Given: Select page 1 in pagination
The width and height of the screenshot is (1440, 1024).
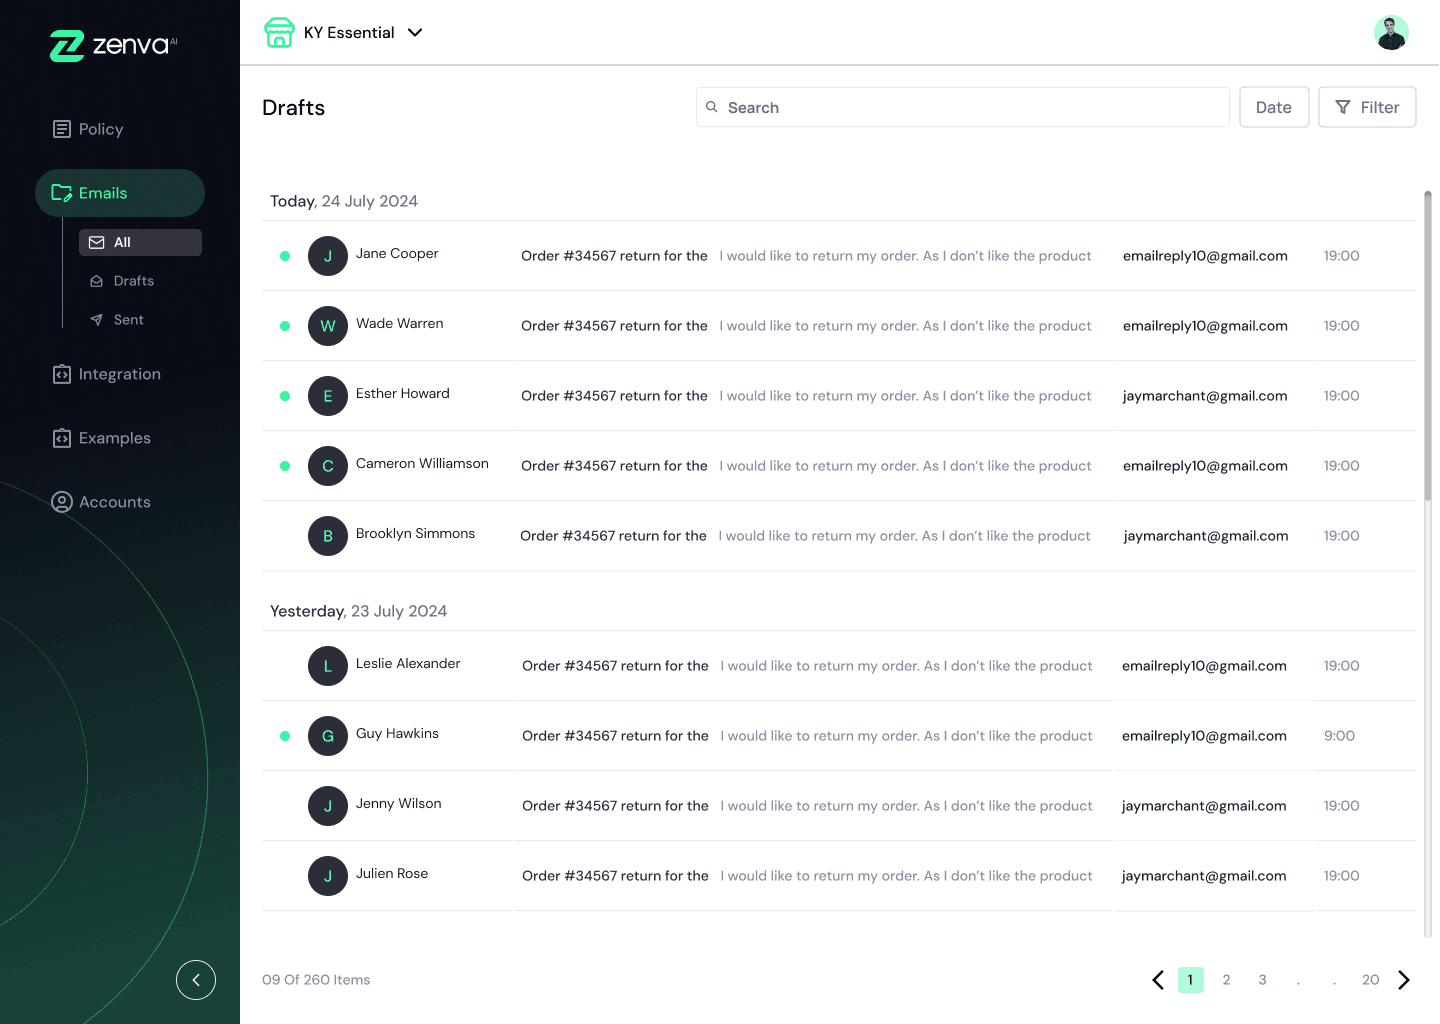Looking at the screenshot, I should tap(1191, 980).
